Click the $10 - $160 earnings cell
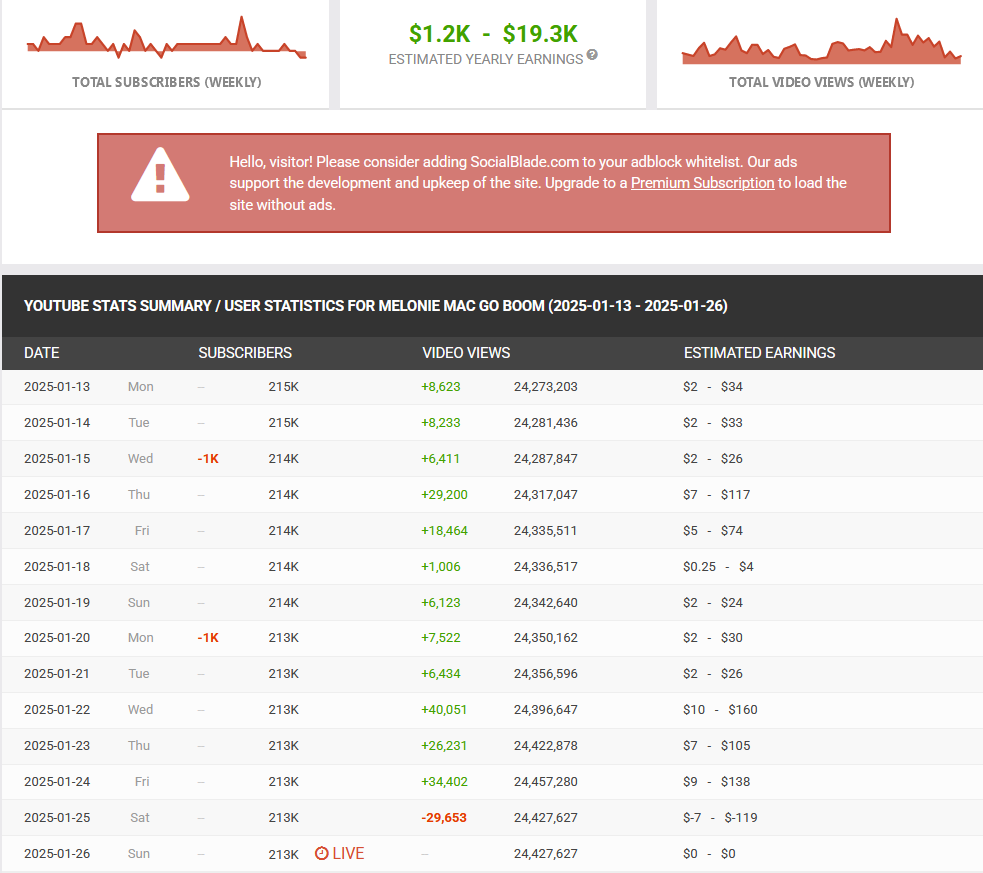The height and width of the screenshot is (873, 983). [720, 709]
